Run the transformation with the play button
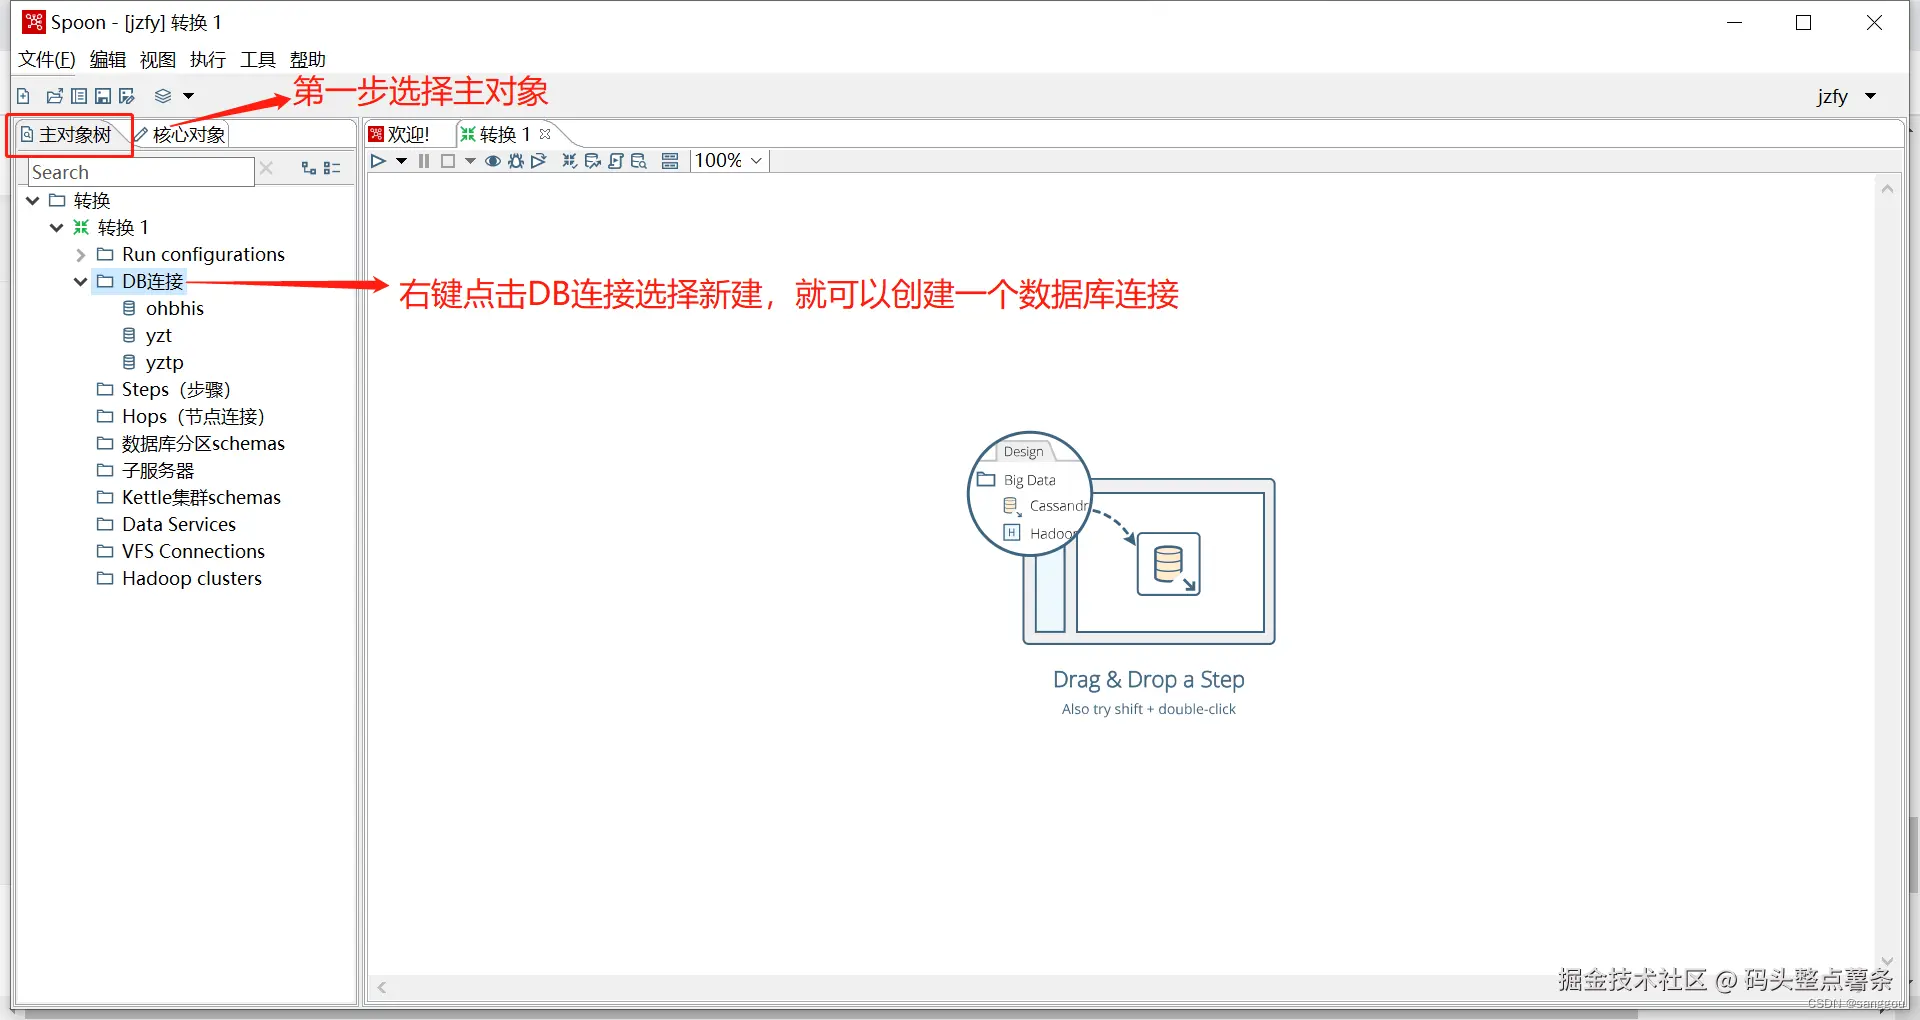Image resolution: width=1920 pixels, height=1020 pixels. [378, 161]
